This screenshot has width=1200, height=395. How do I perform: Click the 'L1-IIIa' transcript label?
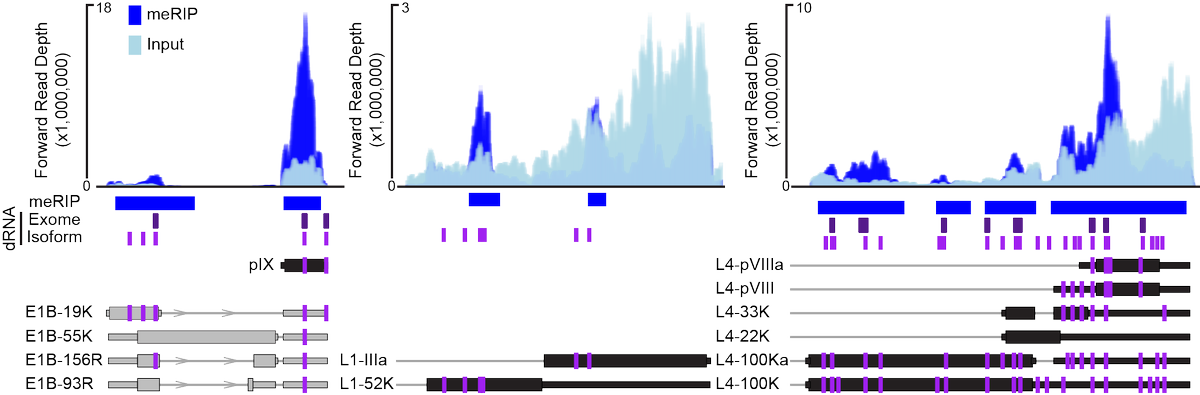(x=364, y=360)
